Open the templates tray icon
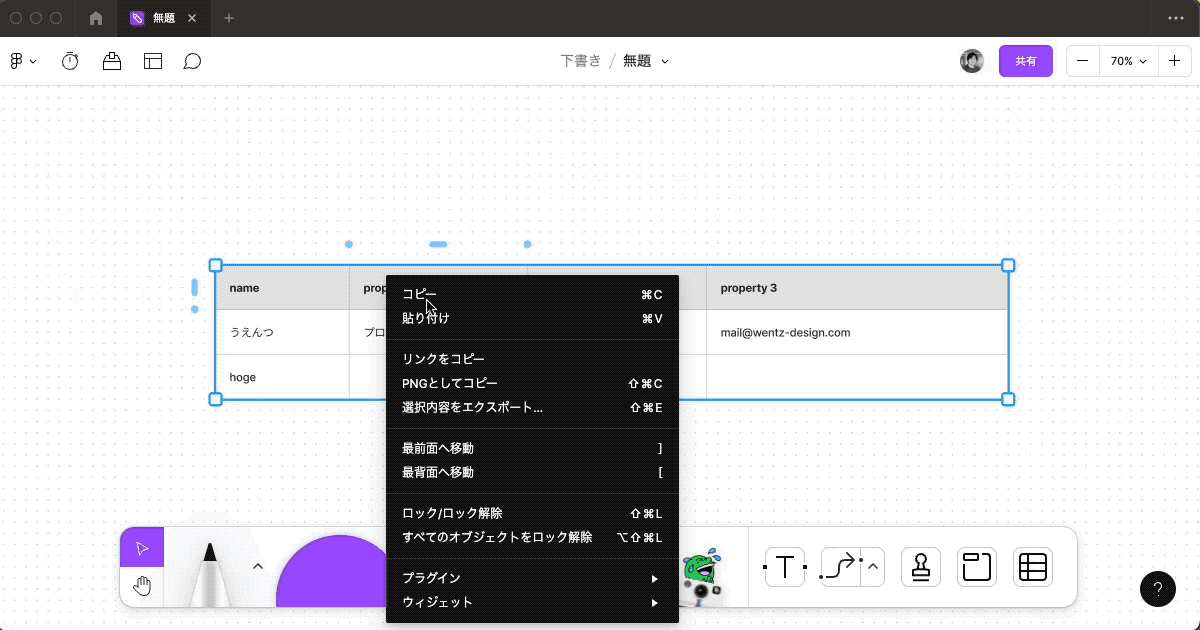This screenshot has height=630, width=1200. pos(153,61)
